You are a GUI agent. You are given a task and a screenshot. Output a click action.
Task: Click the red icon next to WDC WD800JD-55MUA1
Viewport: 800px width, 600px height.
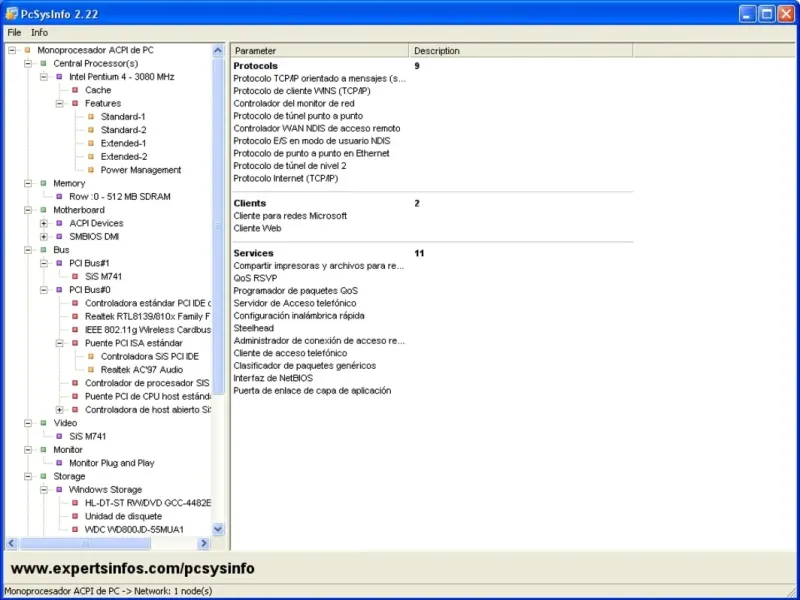click(75, 530)
